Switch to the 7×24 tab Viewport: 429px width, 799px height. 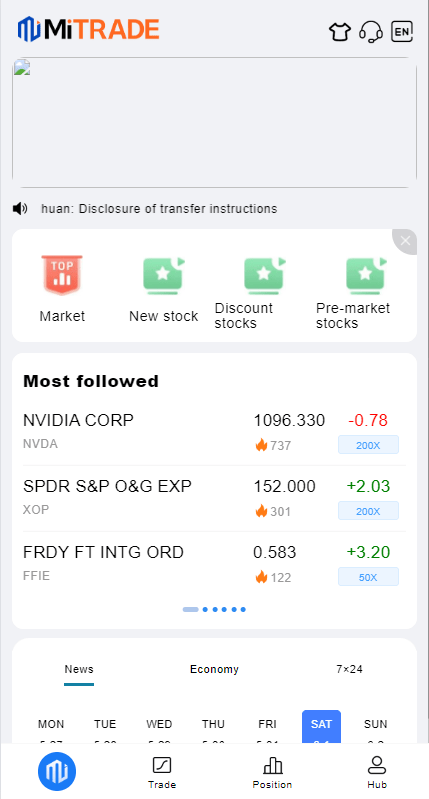click(350, 669)
